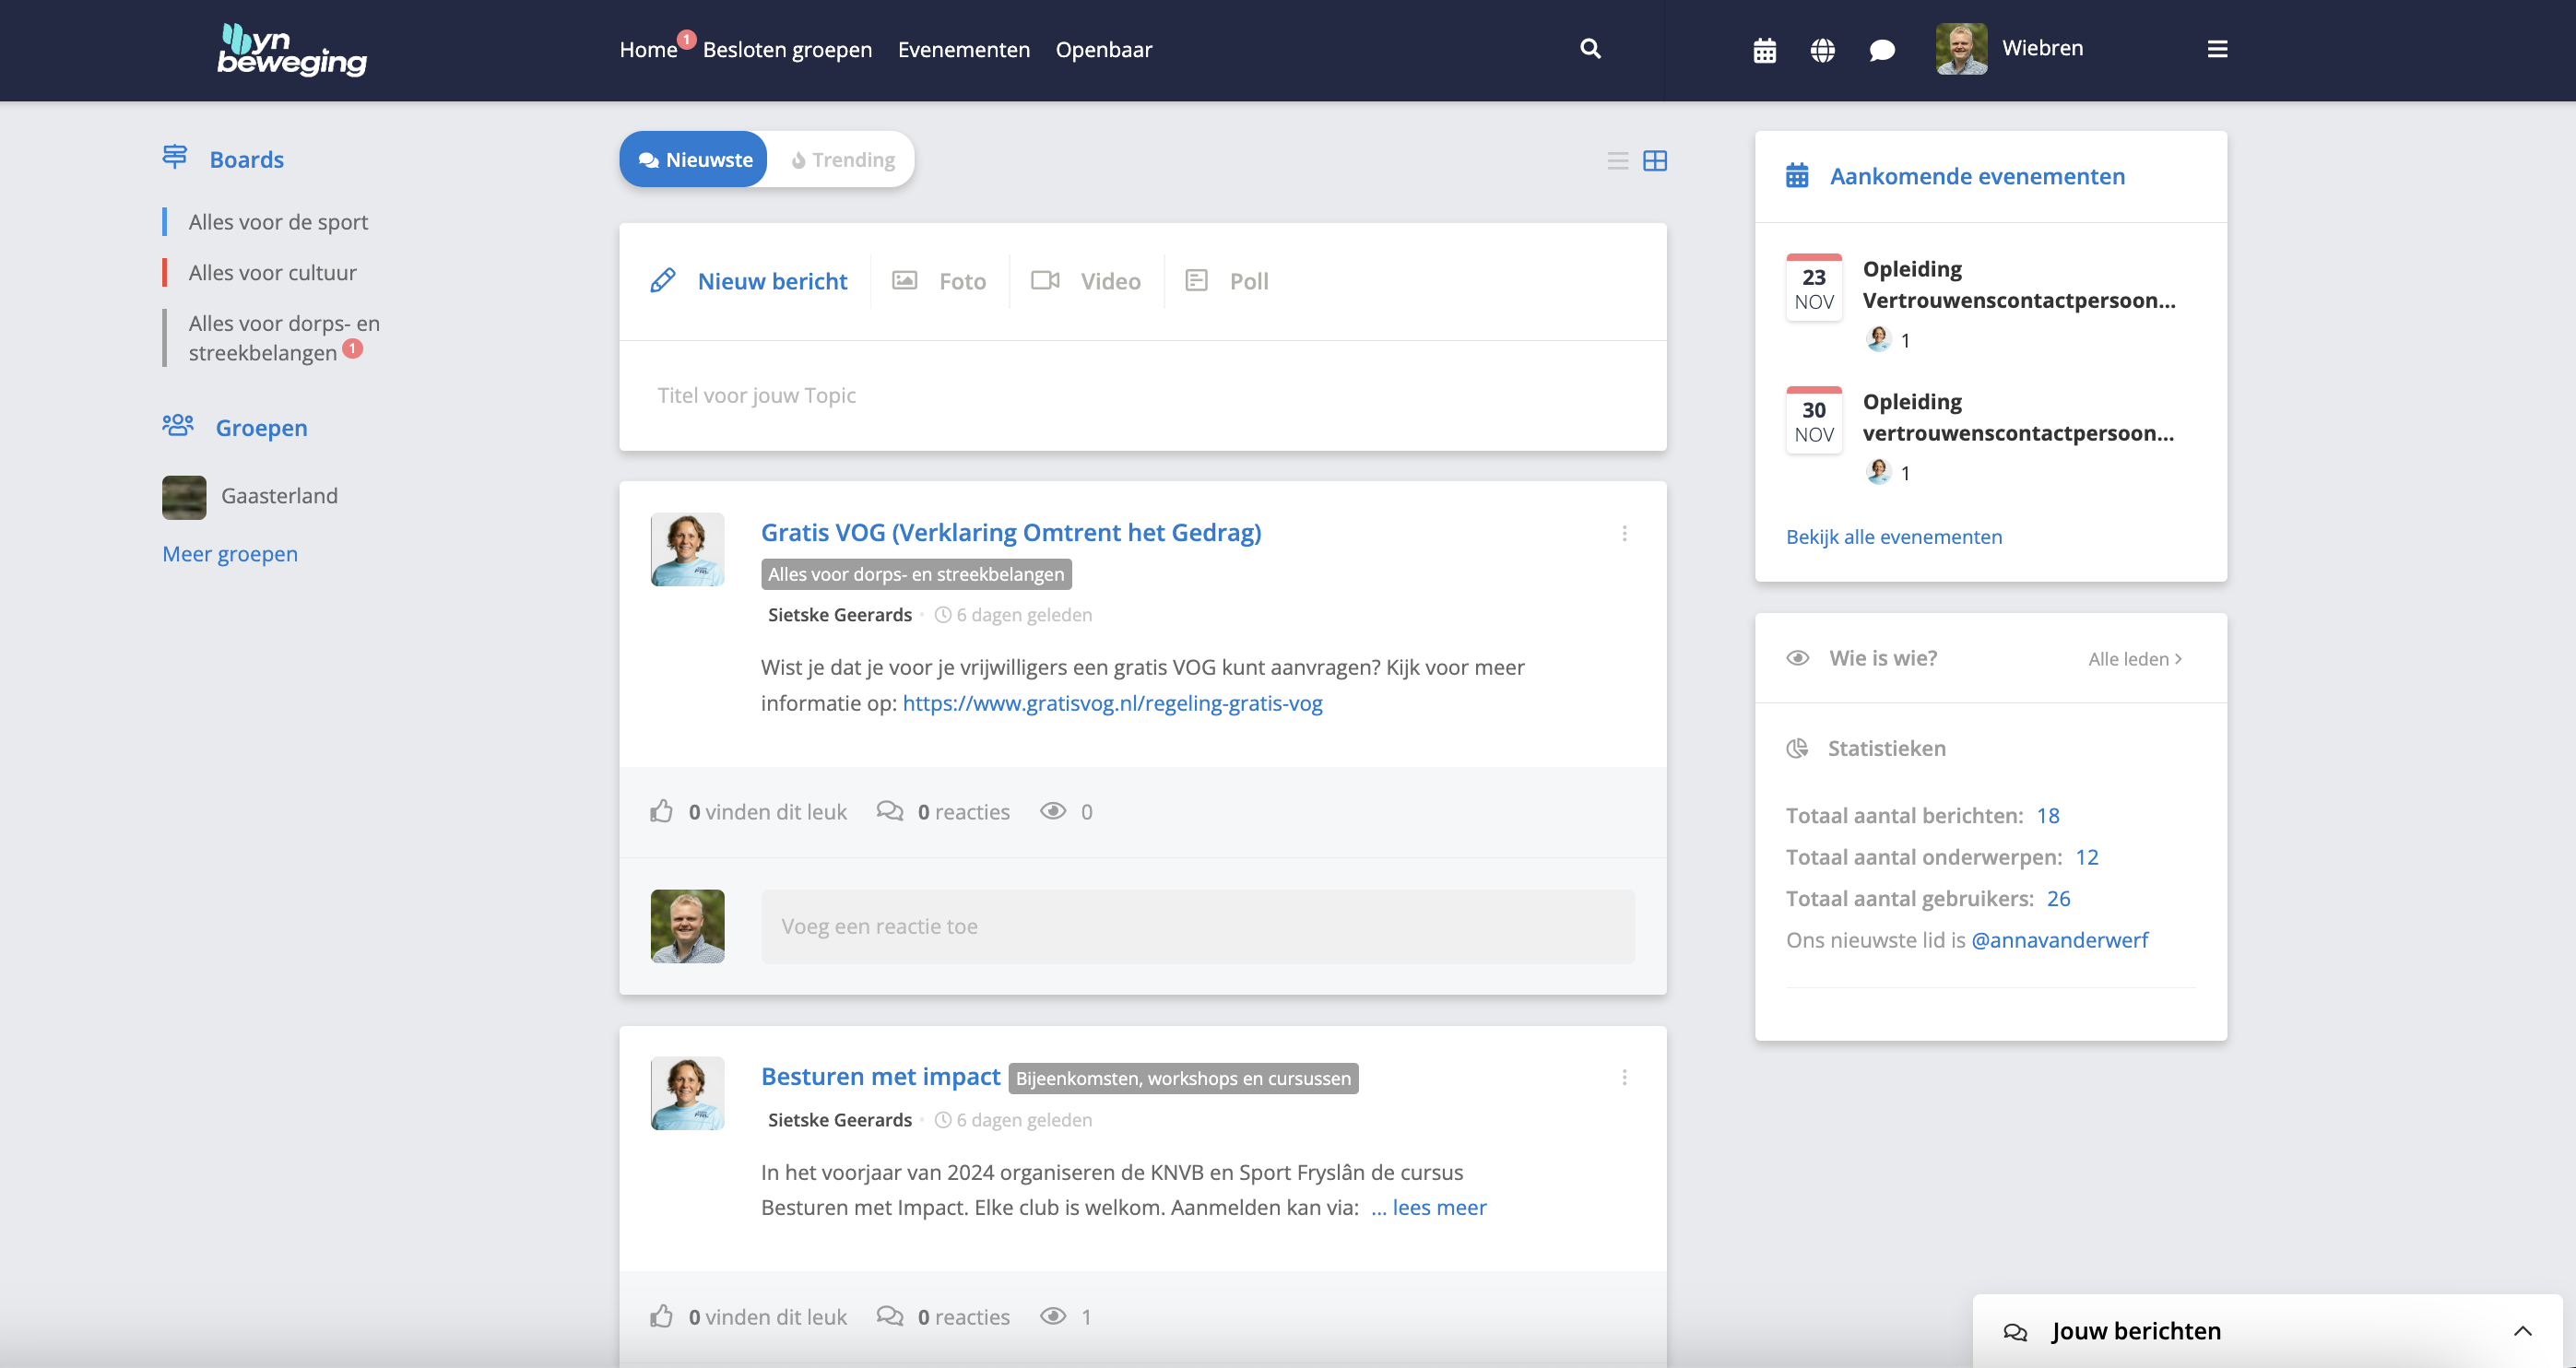Go to Home in navigation
The width and height of the screenshot is (2576, 1368).
click(x=648, y=49)
